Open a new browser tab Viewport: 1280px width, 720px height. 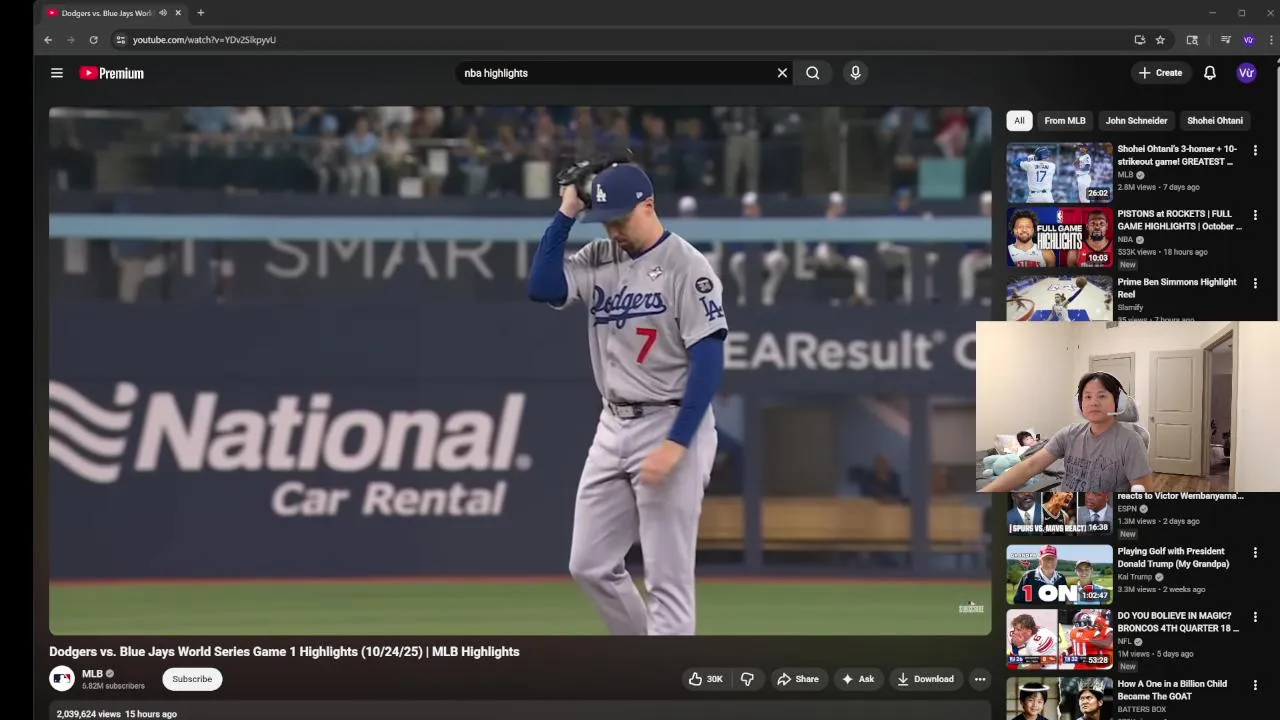tap(200, 13)
